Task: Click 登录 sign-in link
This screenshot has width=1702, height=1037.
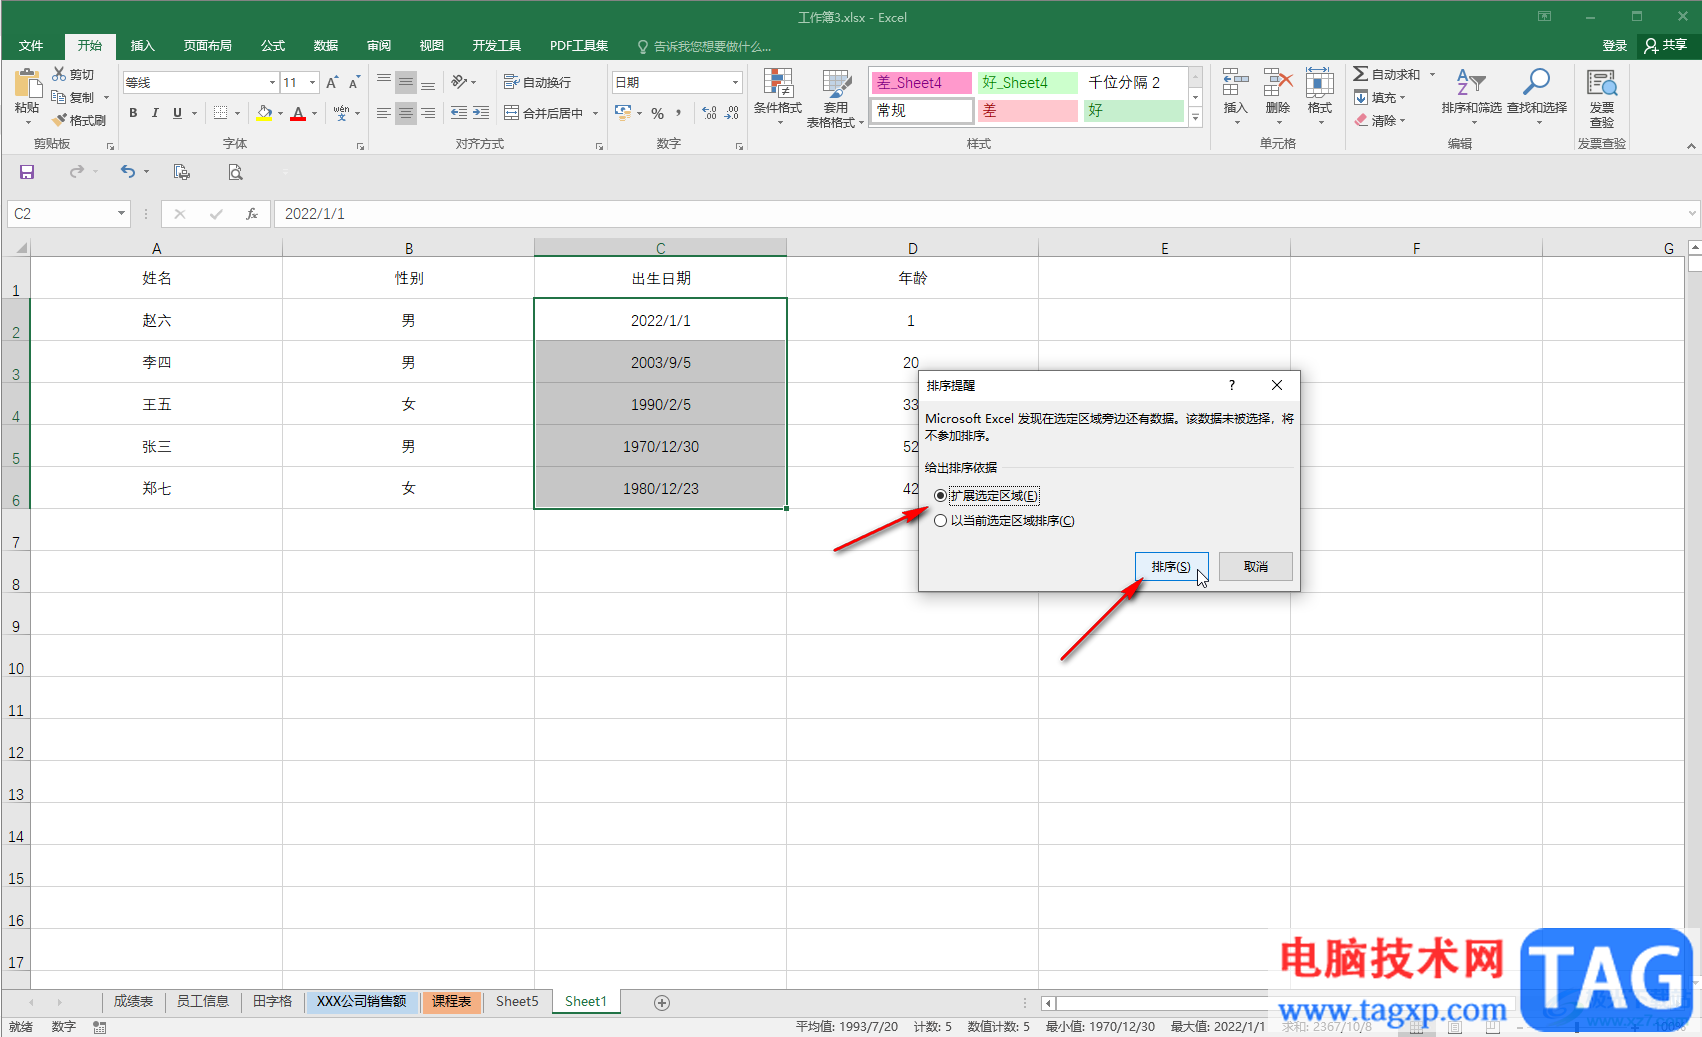Action: point(1615,45)
